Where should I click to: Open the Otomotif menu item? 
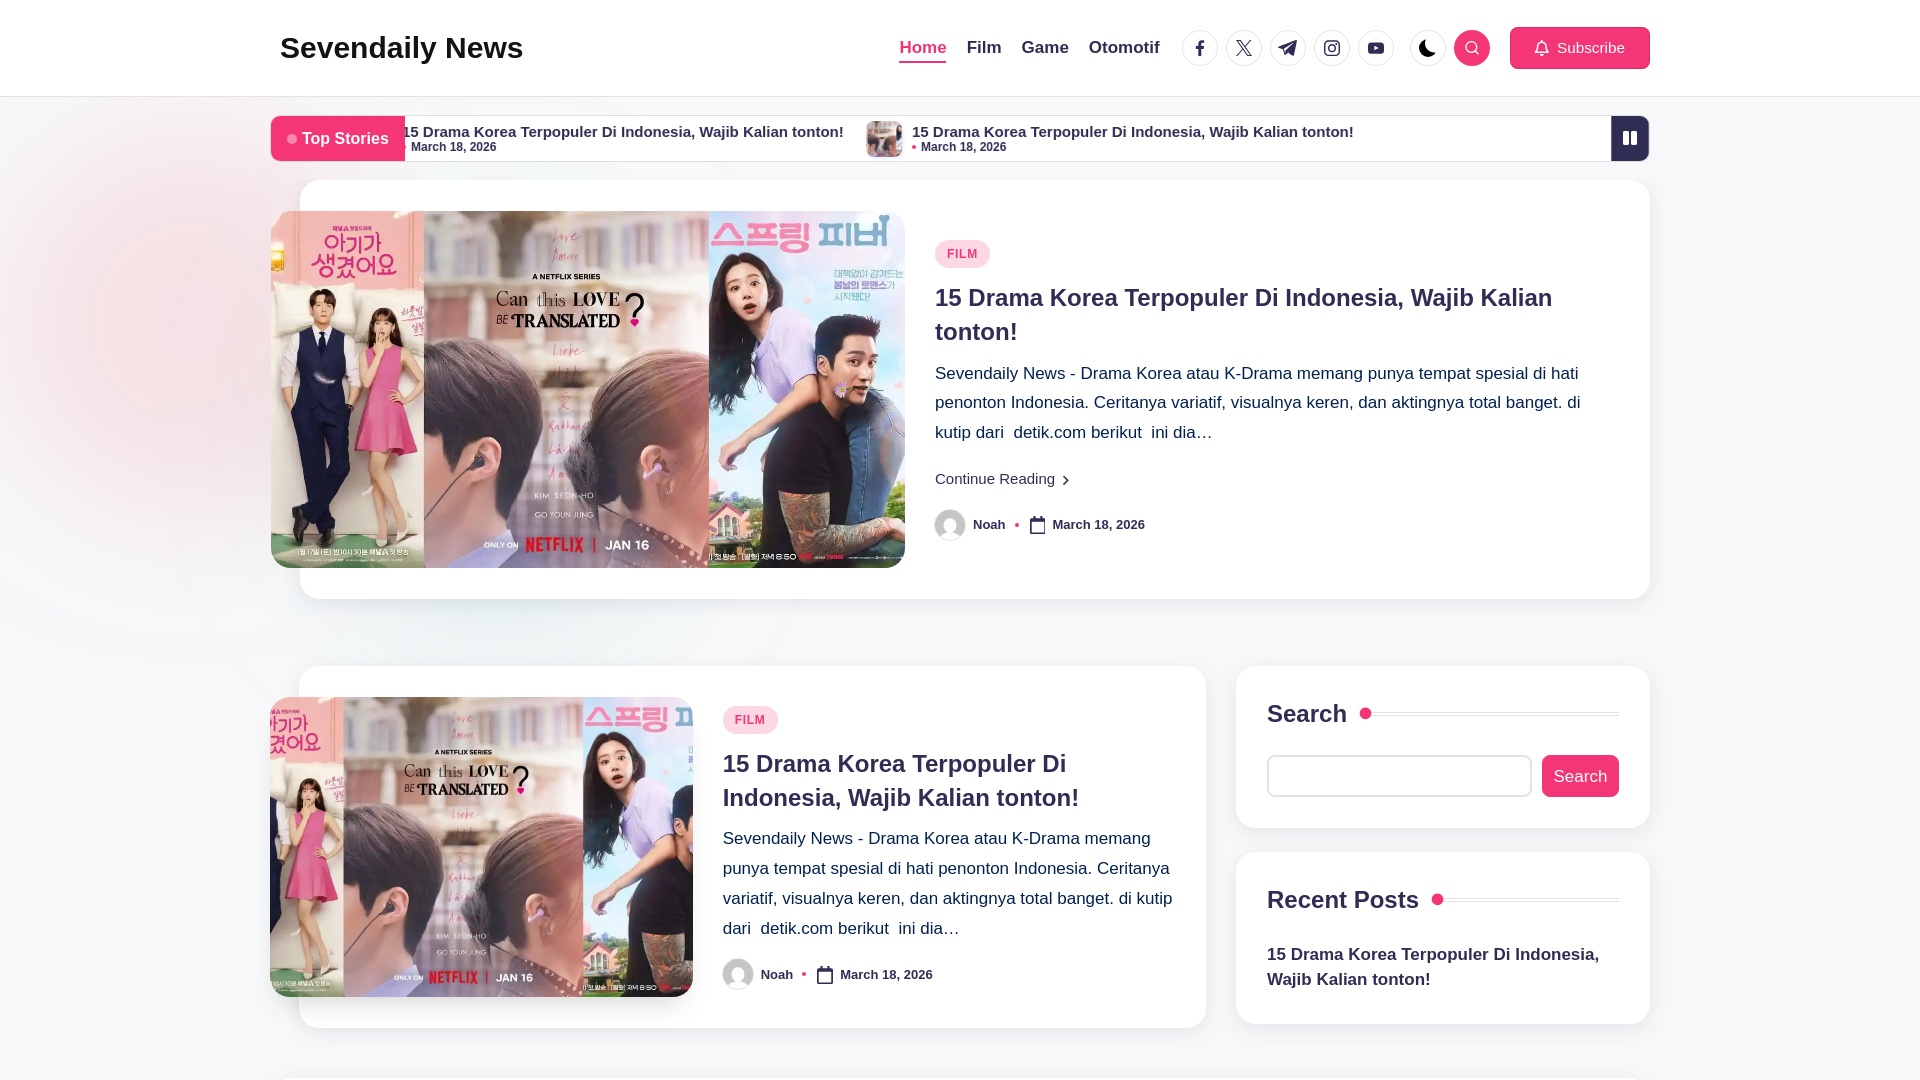coord(1124,48)
